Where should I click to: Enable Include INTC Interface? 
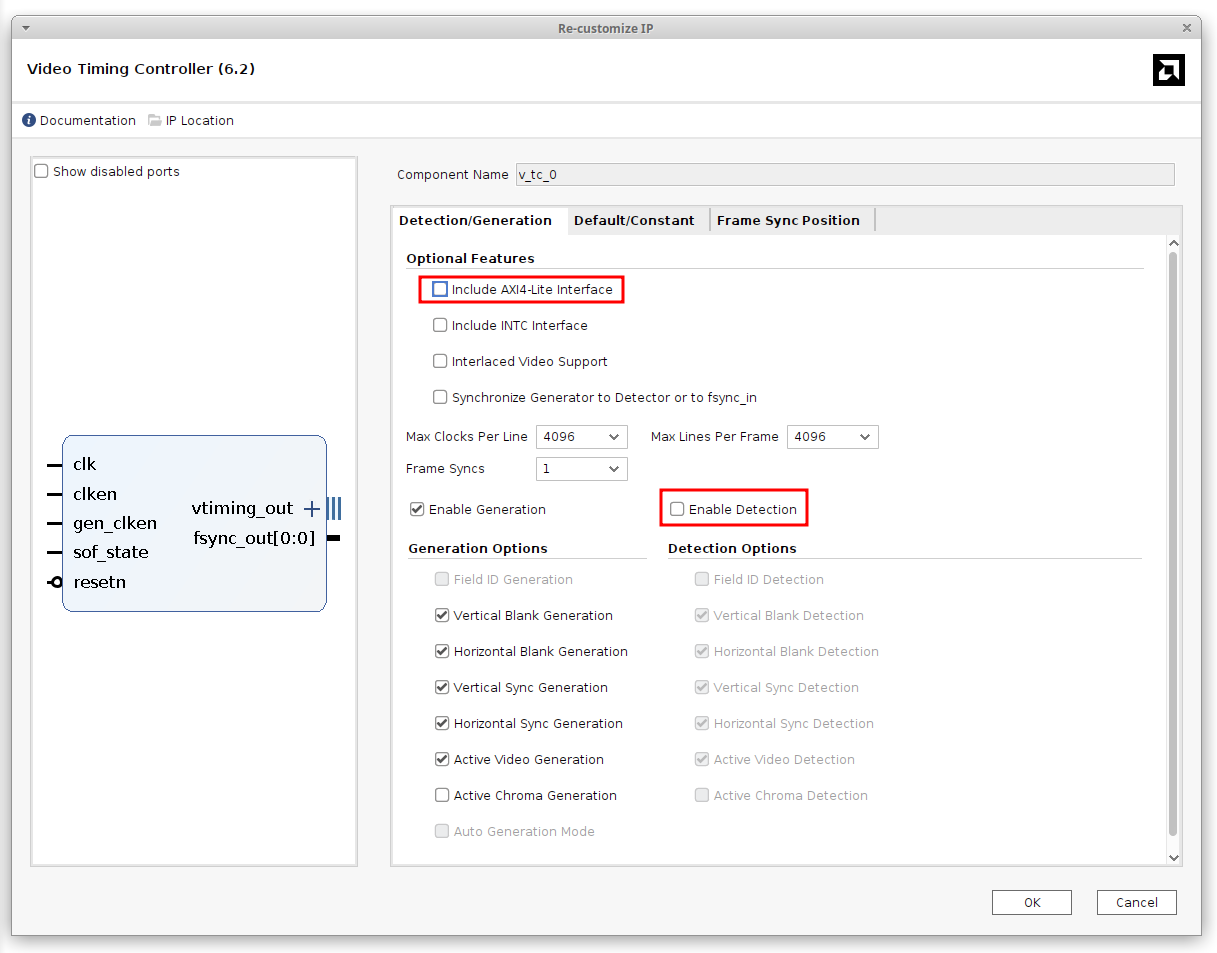click(440, 325)
